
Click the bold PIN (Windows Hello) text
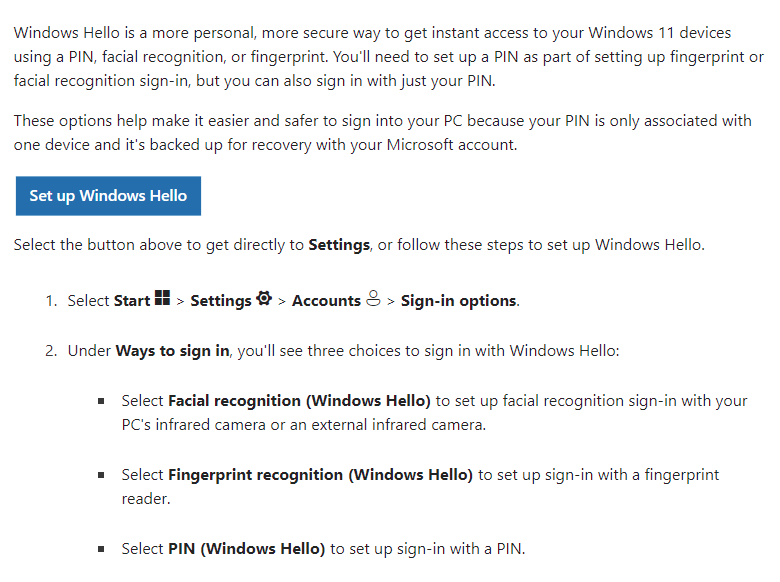click(x=246, y=548)
